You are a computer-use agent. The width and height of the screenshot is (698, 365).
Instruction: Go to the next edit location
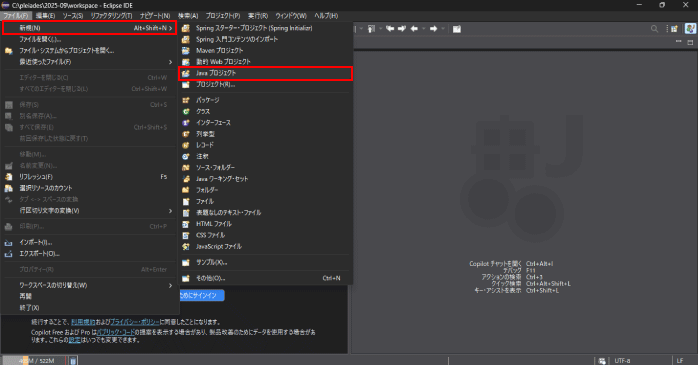pyautogui.click(x=402, y=29)
